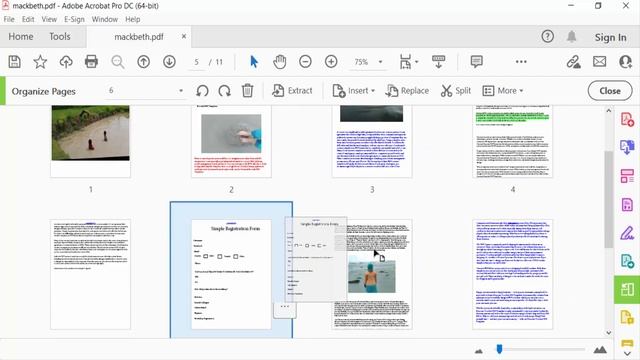Zoom in with the plus icon
Image resolution: width=640 pixels, height=360 pixels.
coord(331,62)
